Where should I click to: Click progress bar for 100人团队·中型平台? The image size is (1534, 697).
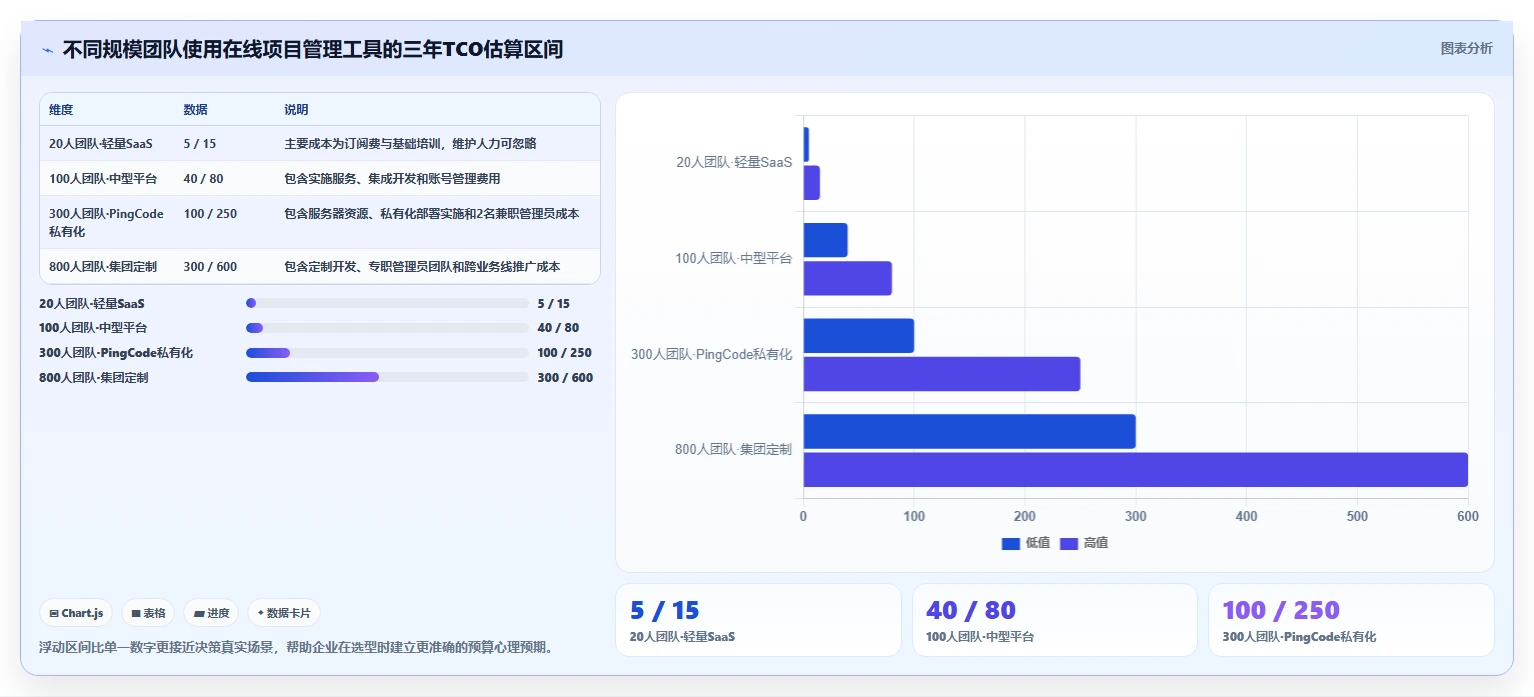tap(387, 328)
